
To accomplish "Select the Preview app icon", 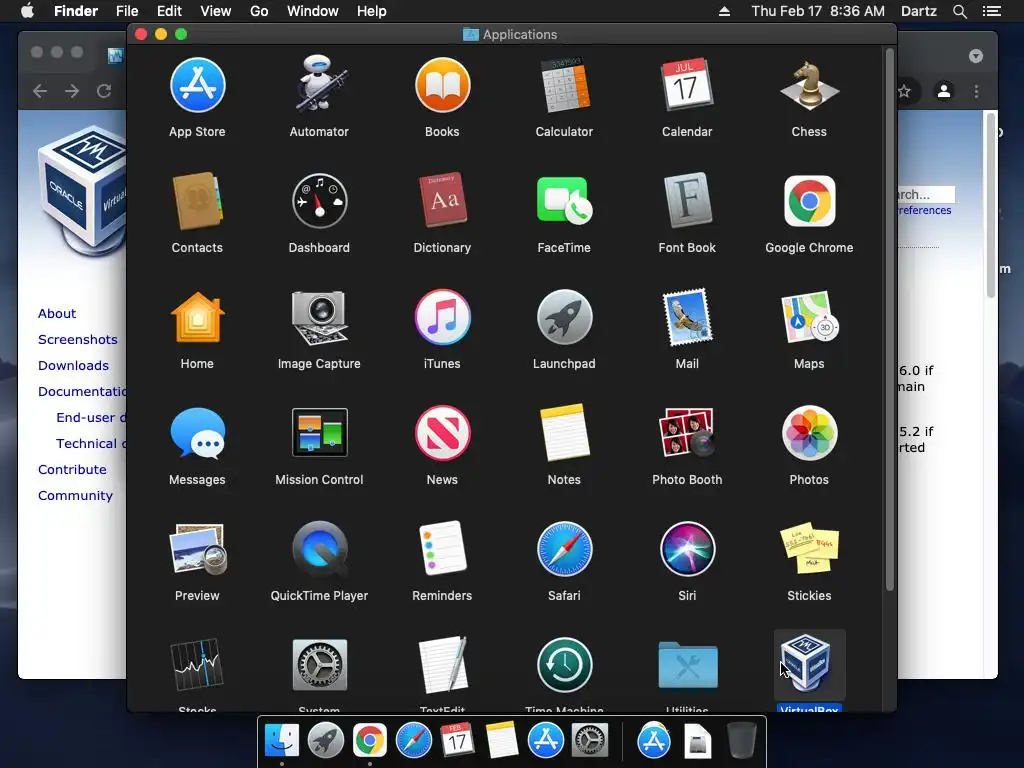I will coord(197,549).
